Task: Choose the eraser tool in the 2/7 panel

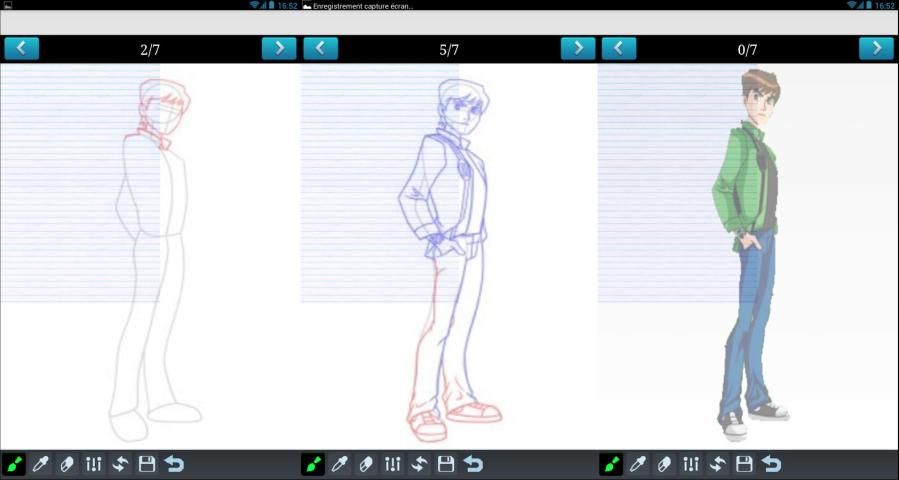Action: click(68, 464)
